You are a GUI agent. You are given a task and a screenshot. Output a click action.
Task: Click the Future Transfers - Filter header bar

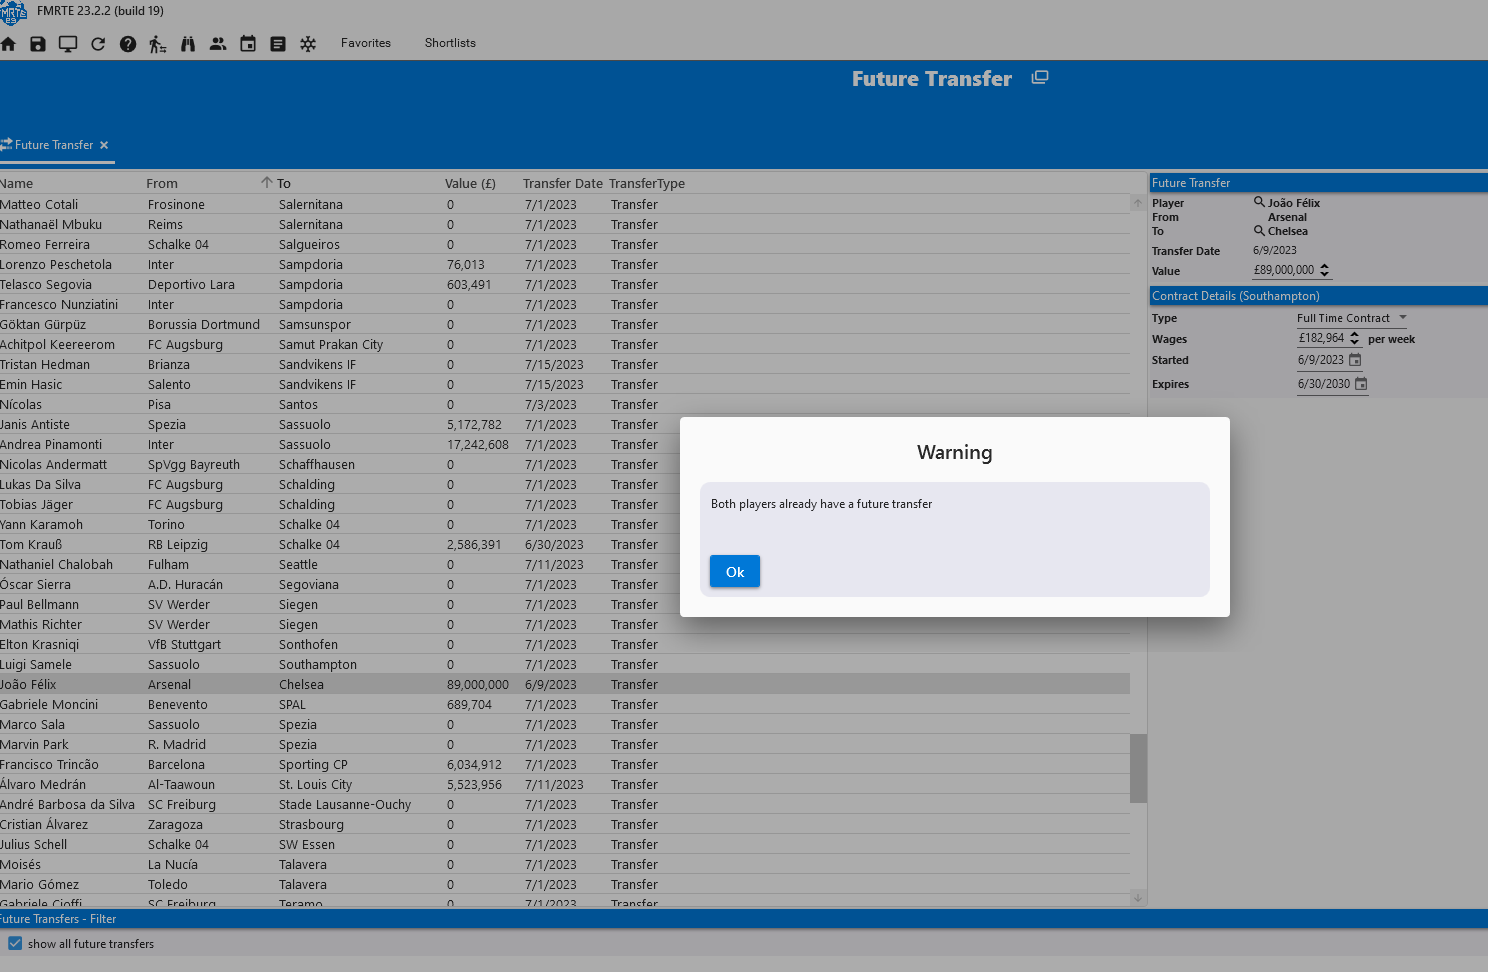tap(744, 918)
